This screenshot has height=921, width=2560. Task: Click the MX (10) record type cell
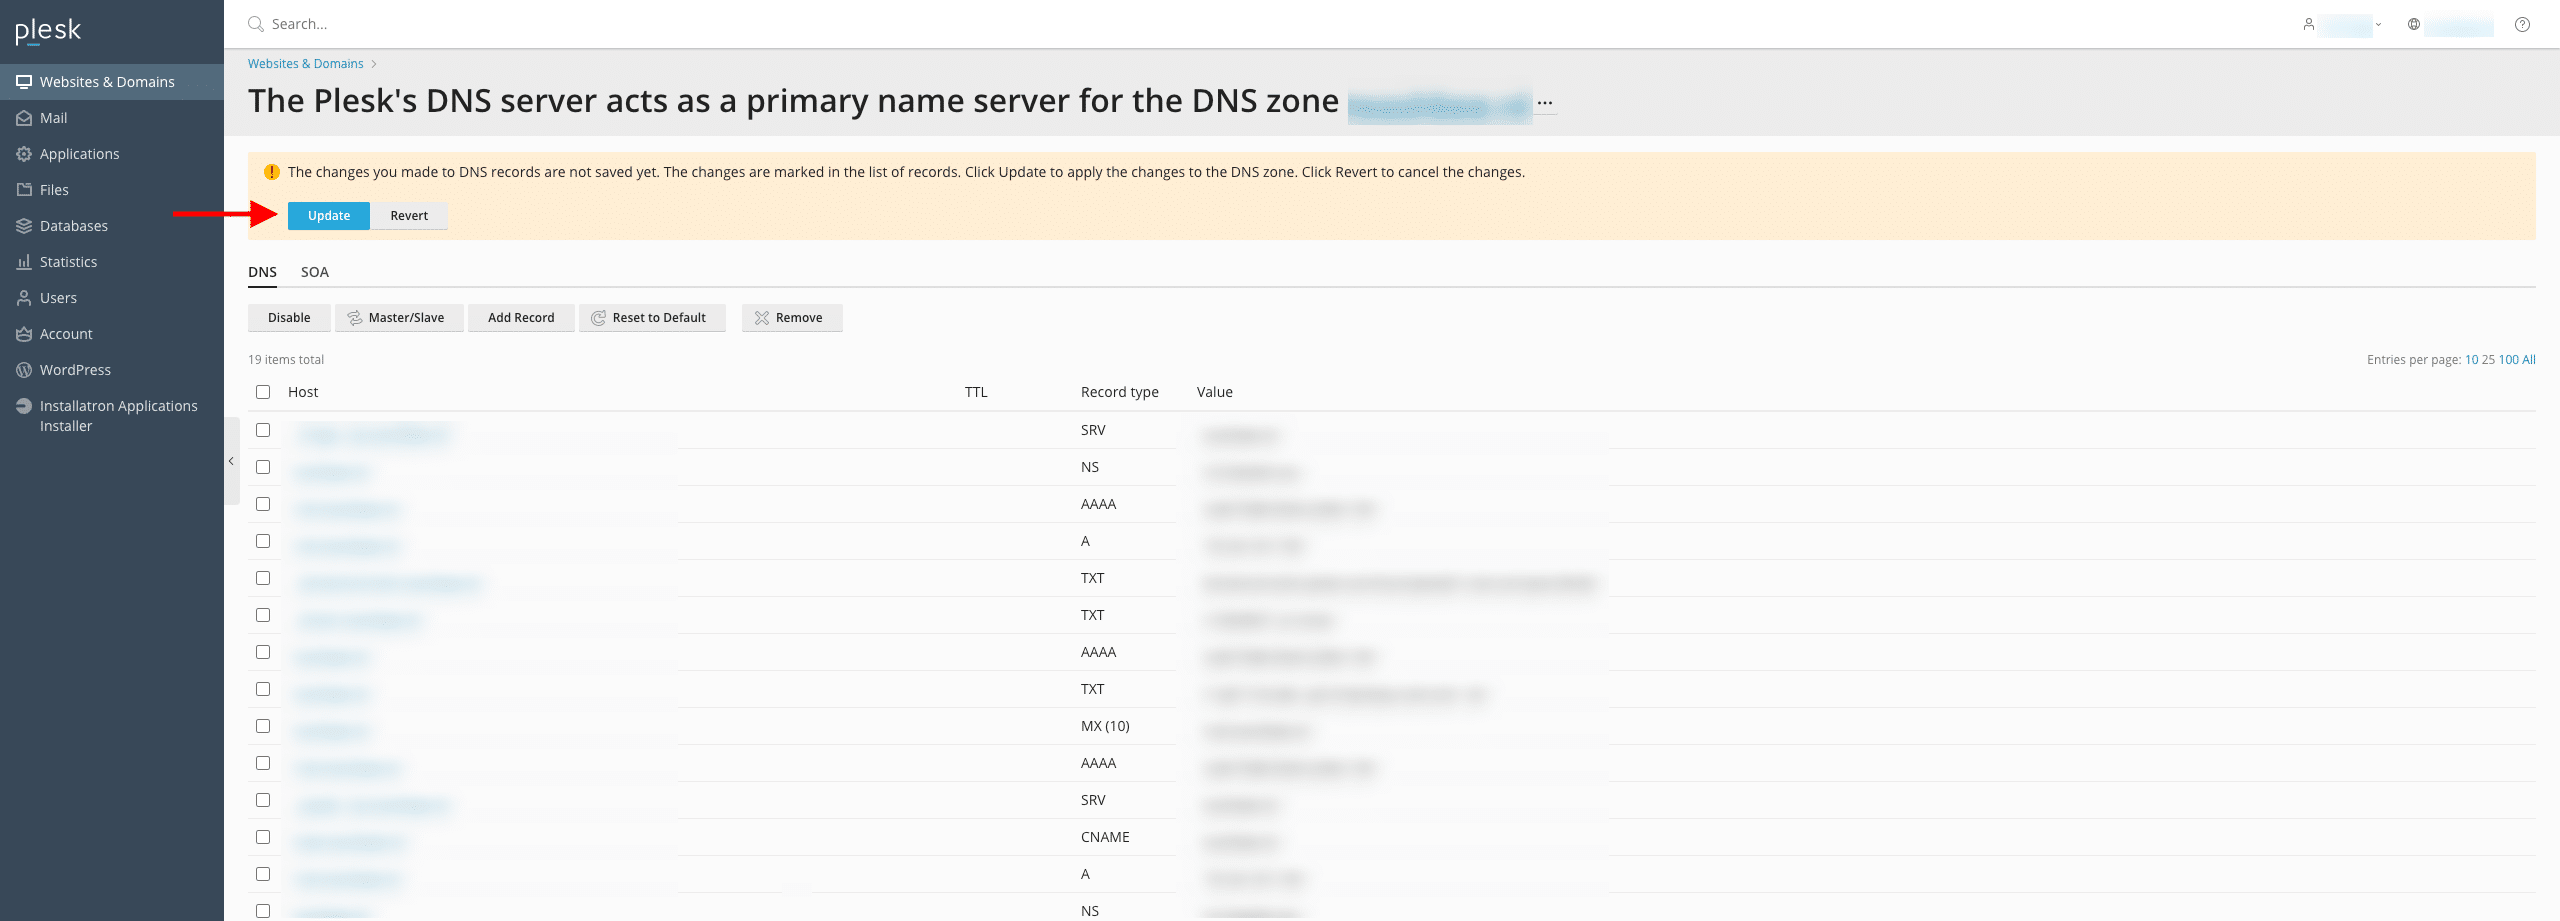(x=1105, y=726)
